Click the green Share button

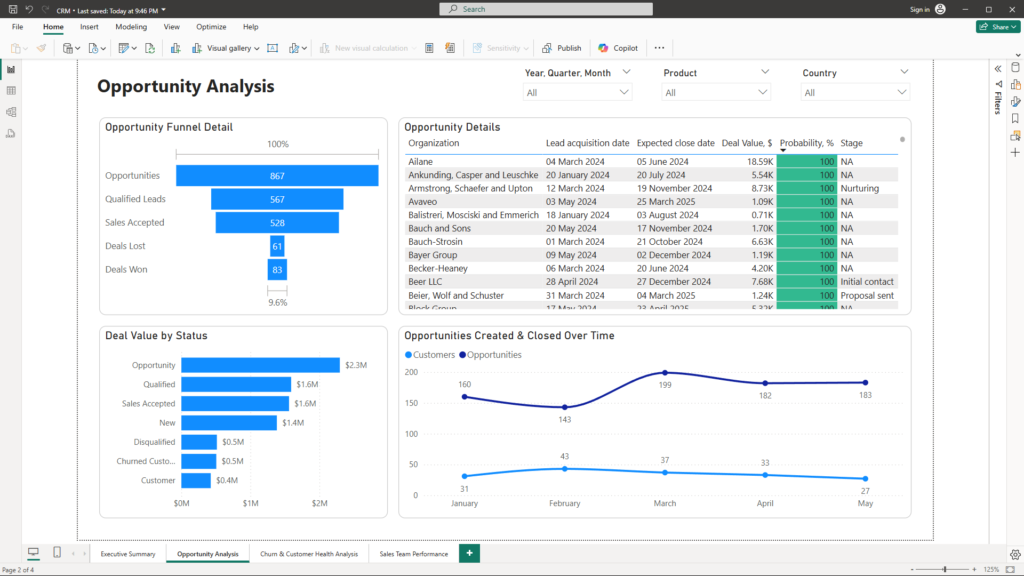[997, 27]
